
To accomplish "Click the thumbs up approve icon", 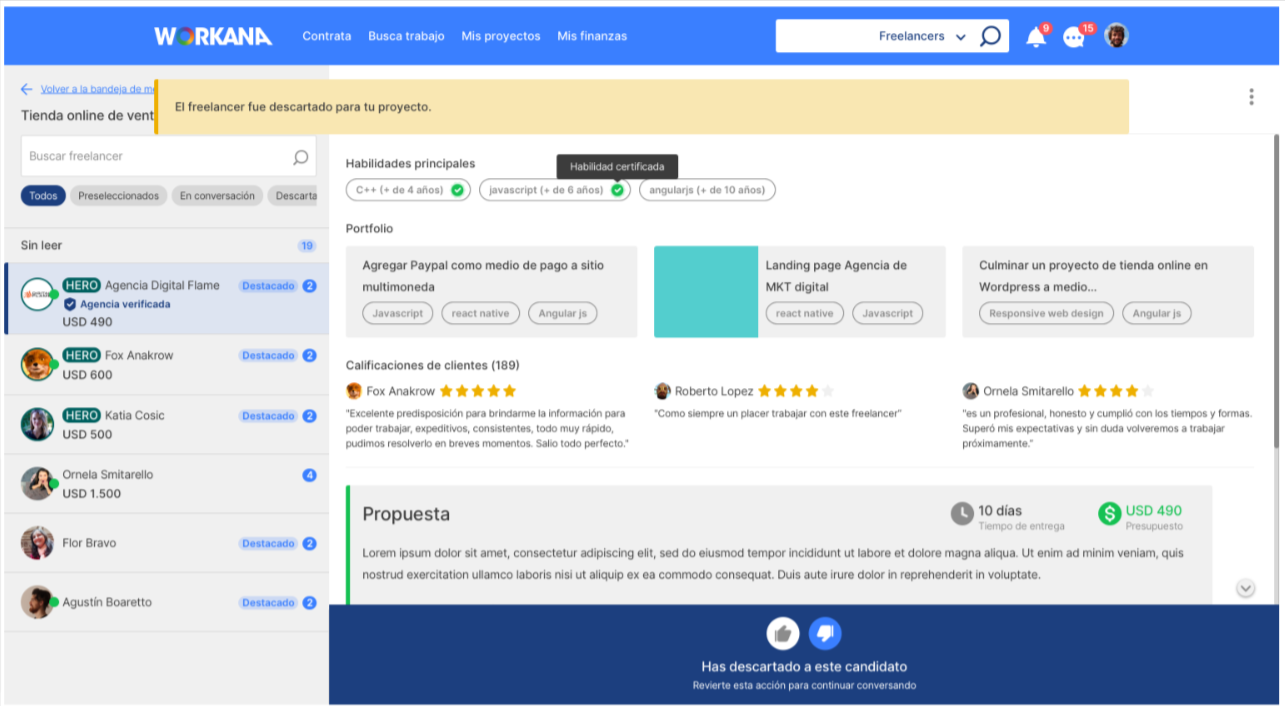I will (x=783, y=633).
